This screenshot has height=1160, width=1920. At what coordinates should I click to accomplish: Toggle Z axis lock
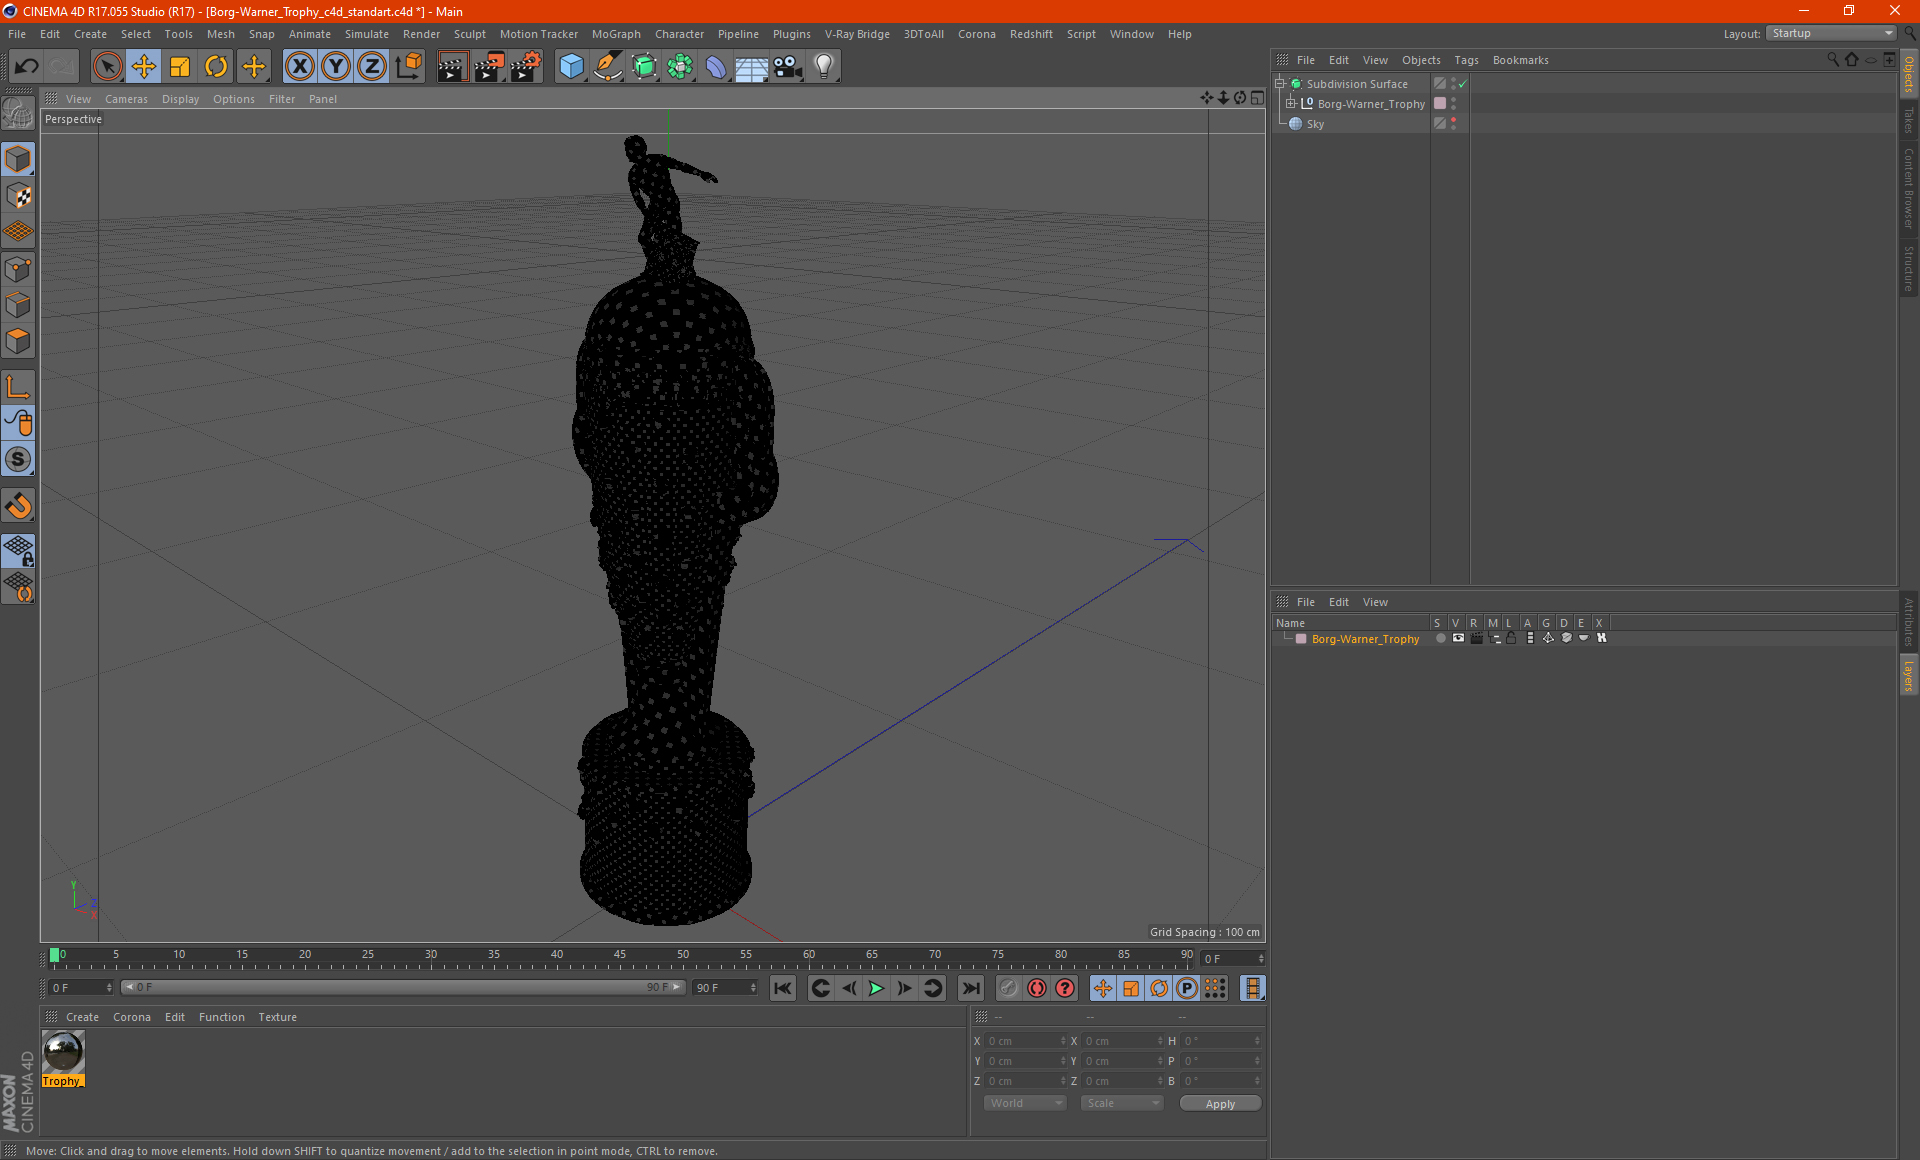[x=372, y=67]
